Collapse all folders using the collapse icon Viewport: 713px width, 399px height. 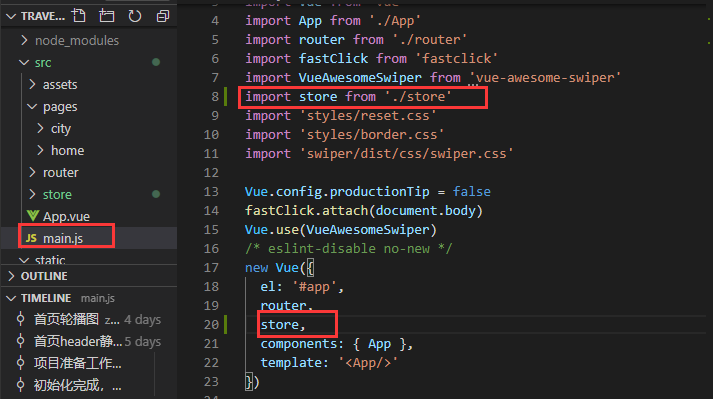pyautogui.click(x=162, y=16)
